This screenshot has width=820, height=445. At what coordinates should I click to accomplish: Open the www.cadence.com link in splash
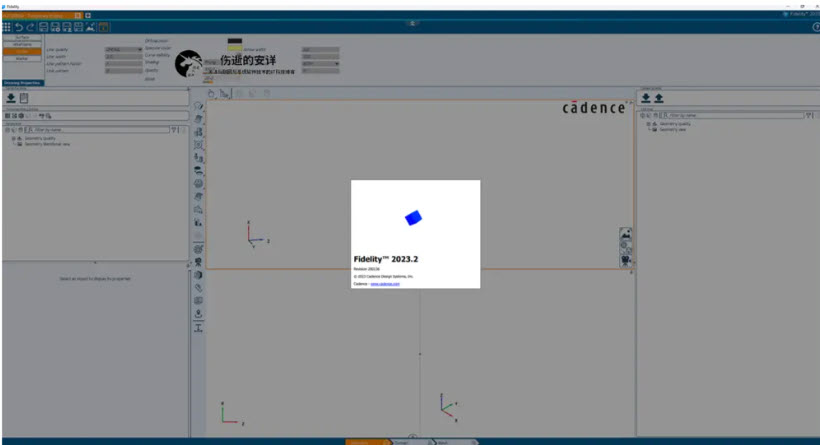385,284
